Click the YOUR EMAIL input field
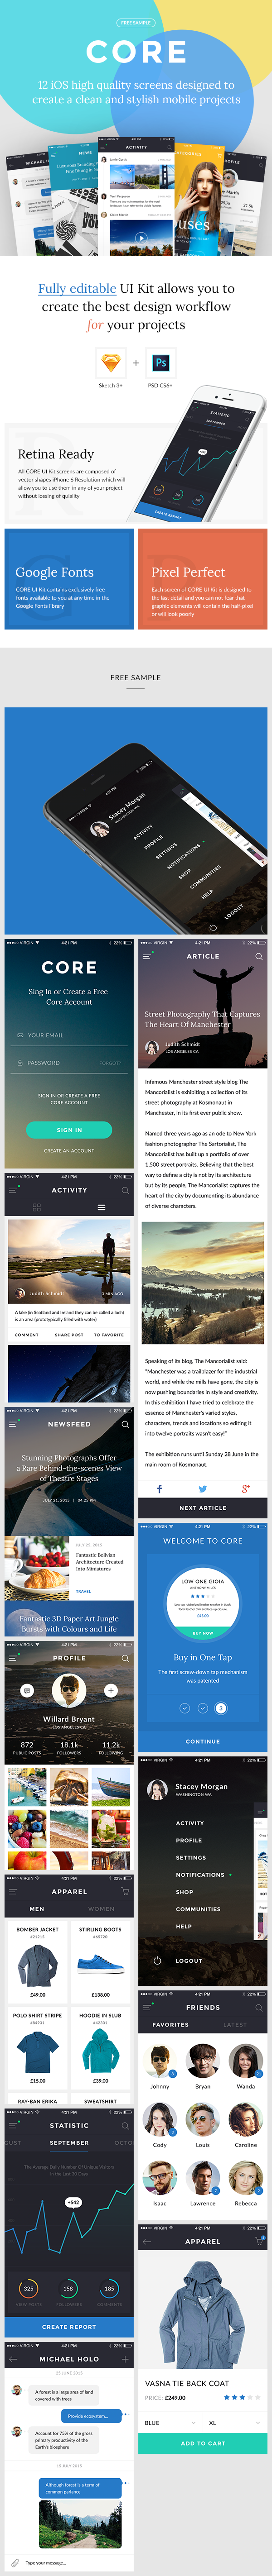Viewport: 272px width, 2576px height. tap(69, 1035)
